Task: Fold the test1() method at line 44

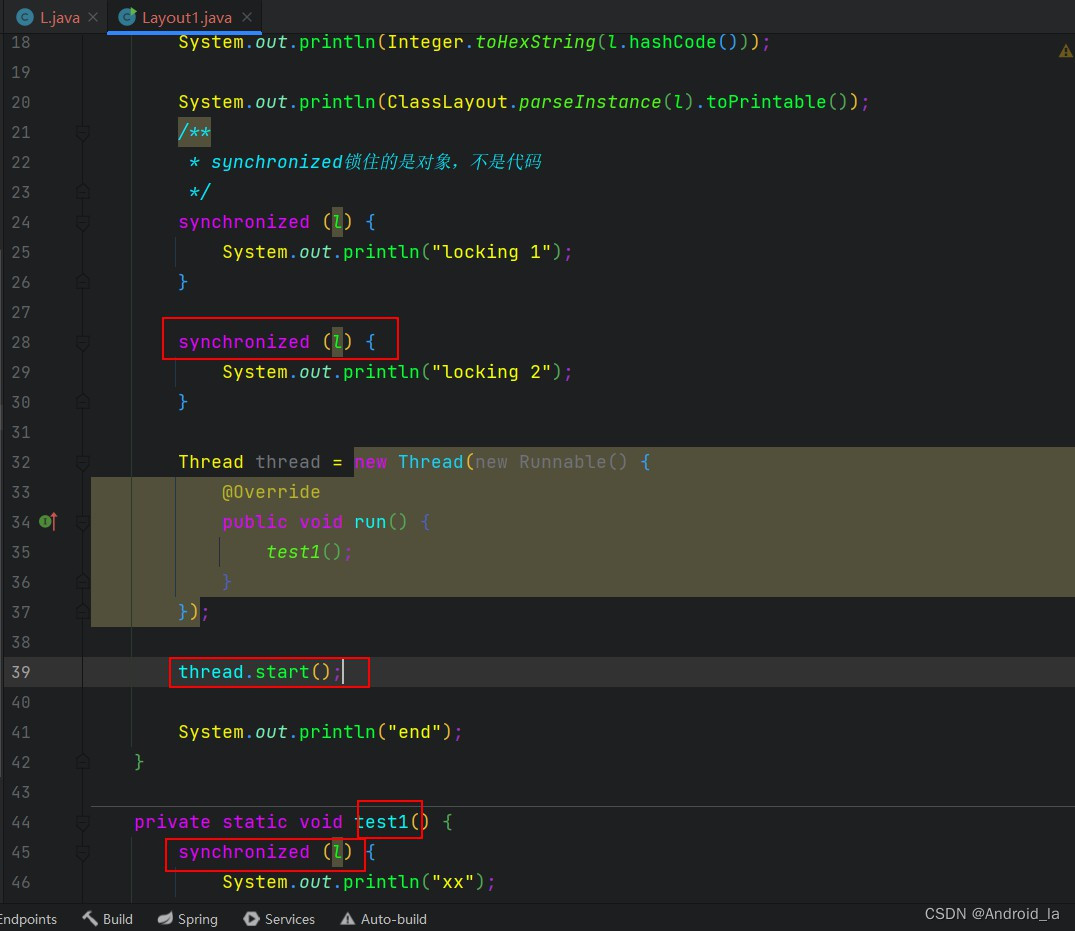Action: coord(83,822)
